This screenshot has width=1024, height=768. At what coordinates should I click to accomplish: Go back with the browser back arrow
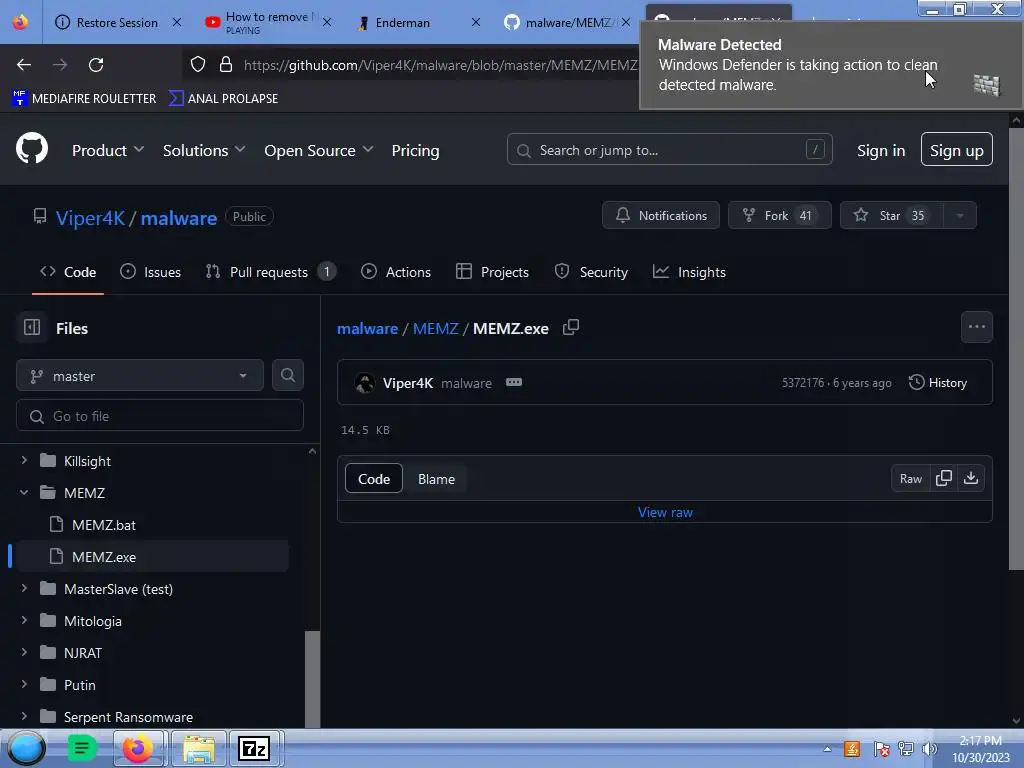pyautogui.click(x=24, y=65)
